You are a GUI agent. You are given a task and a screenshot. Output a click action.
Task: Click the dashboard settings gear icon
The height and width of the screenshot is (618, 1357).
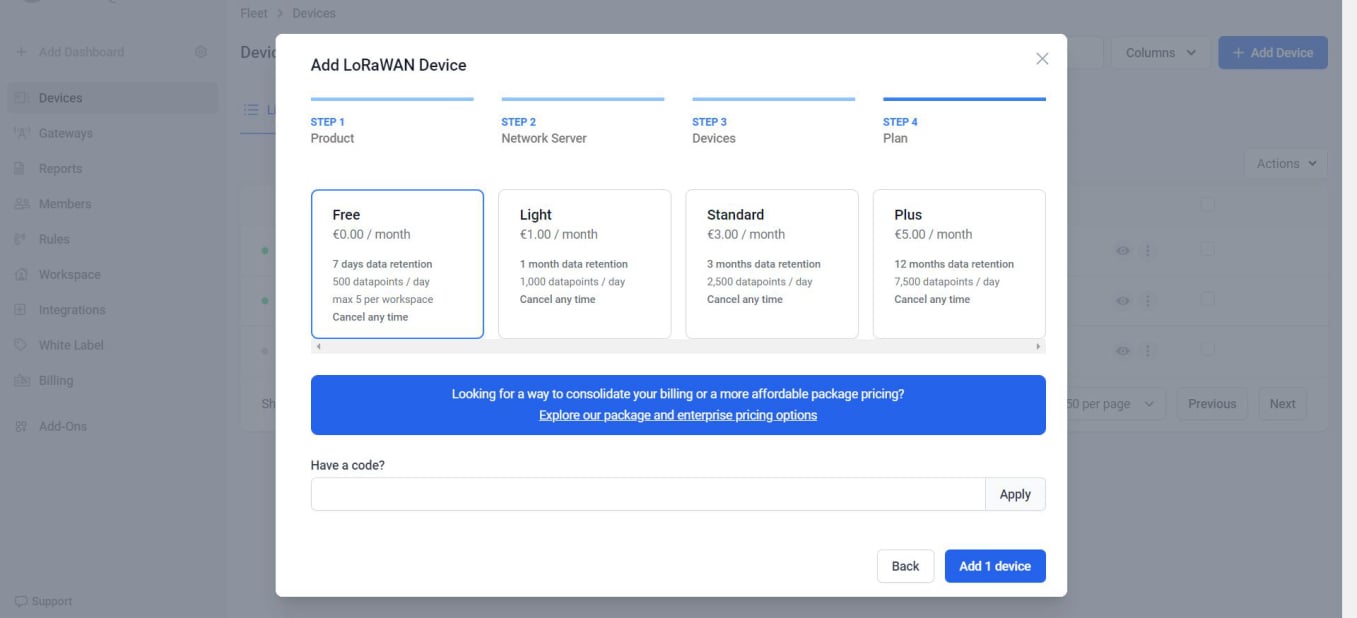click(x=201, y=52)
